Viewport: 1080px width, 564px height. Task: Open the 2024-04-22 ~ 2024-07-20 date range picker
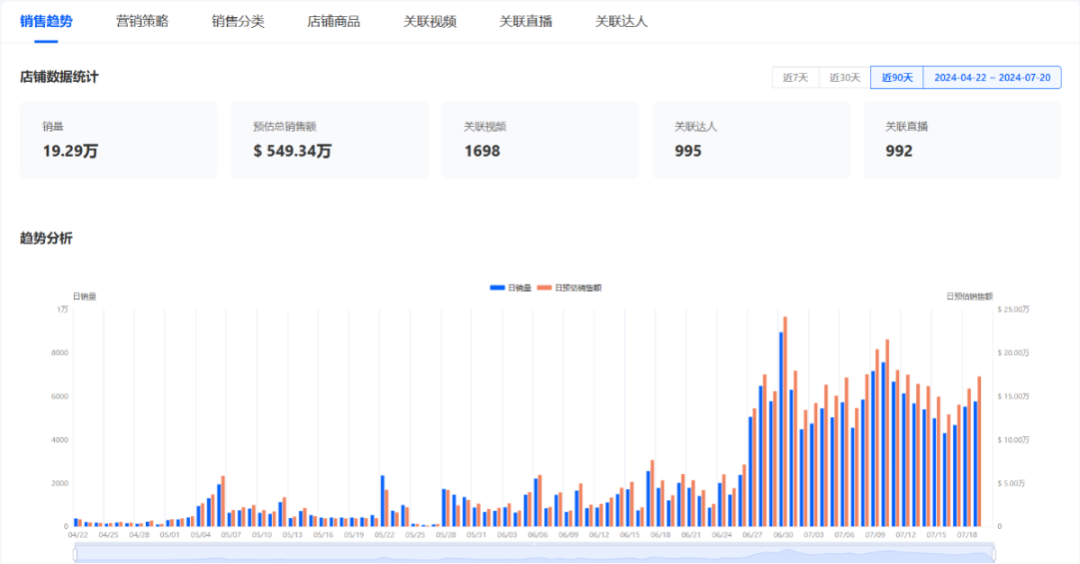point(991,78)
